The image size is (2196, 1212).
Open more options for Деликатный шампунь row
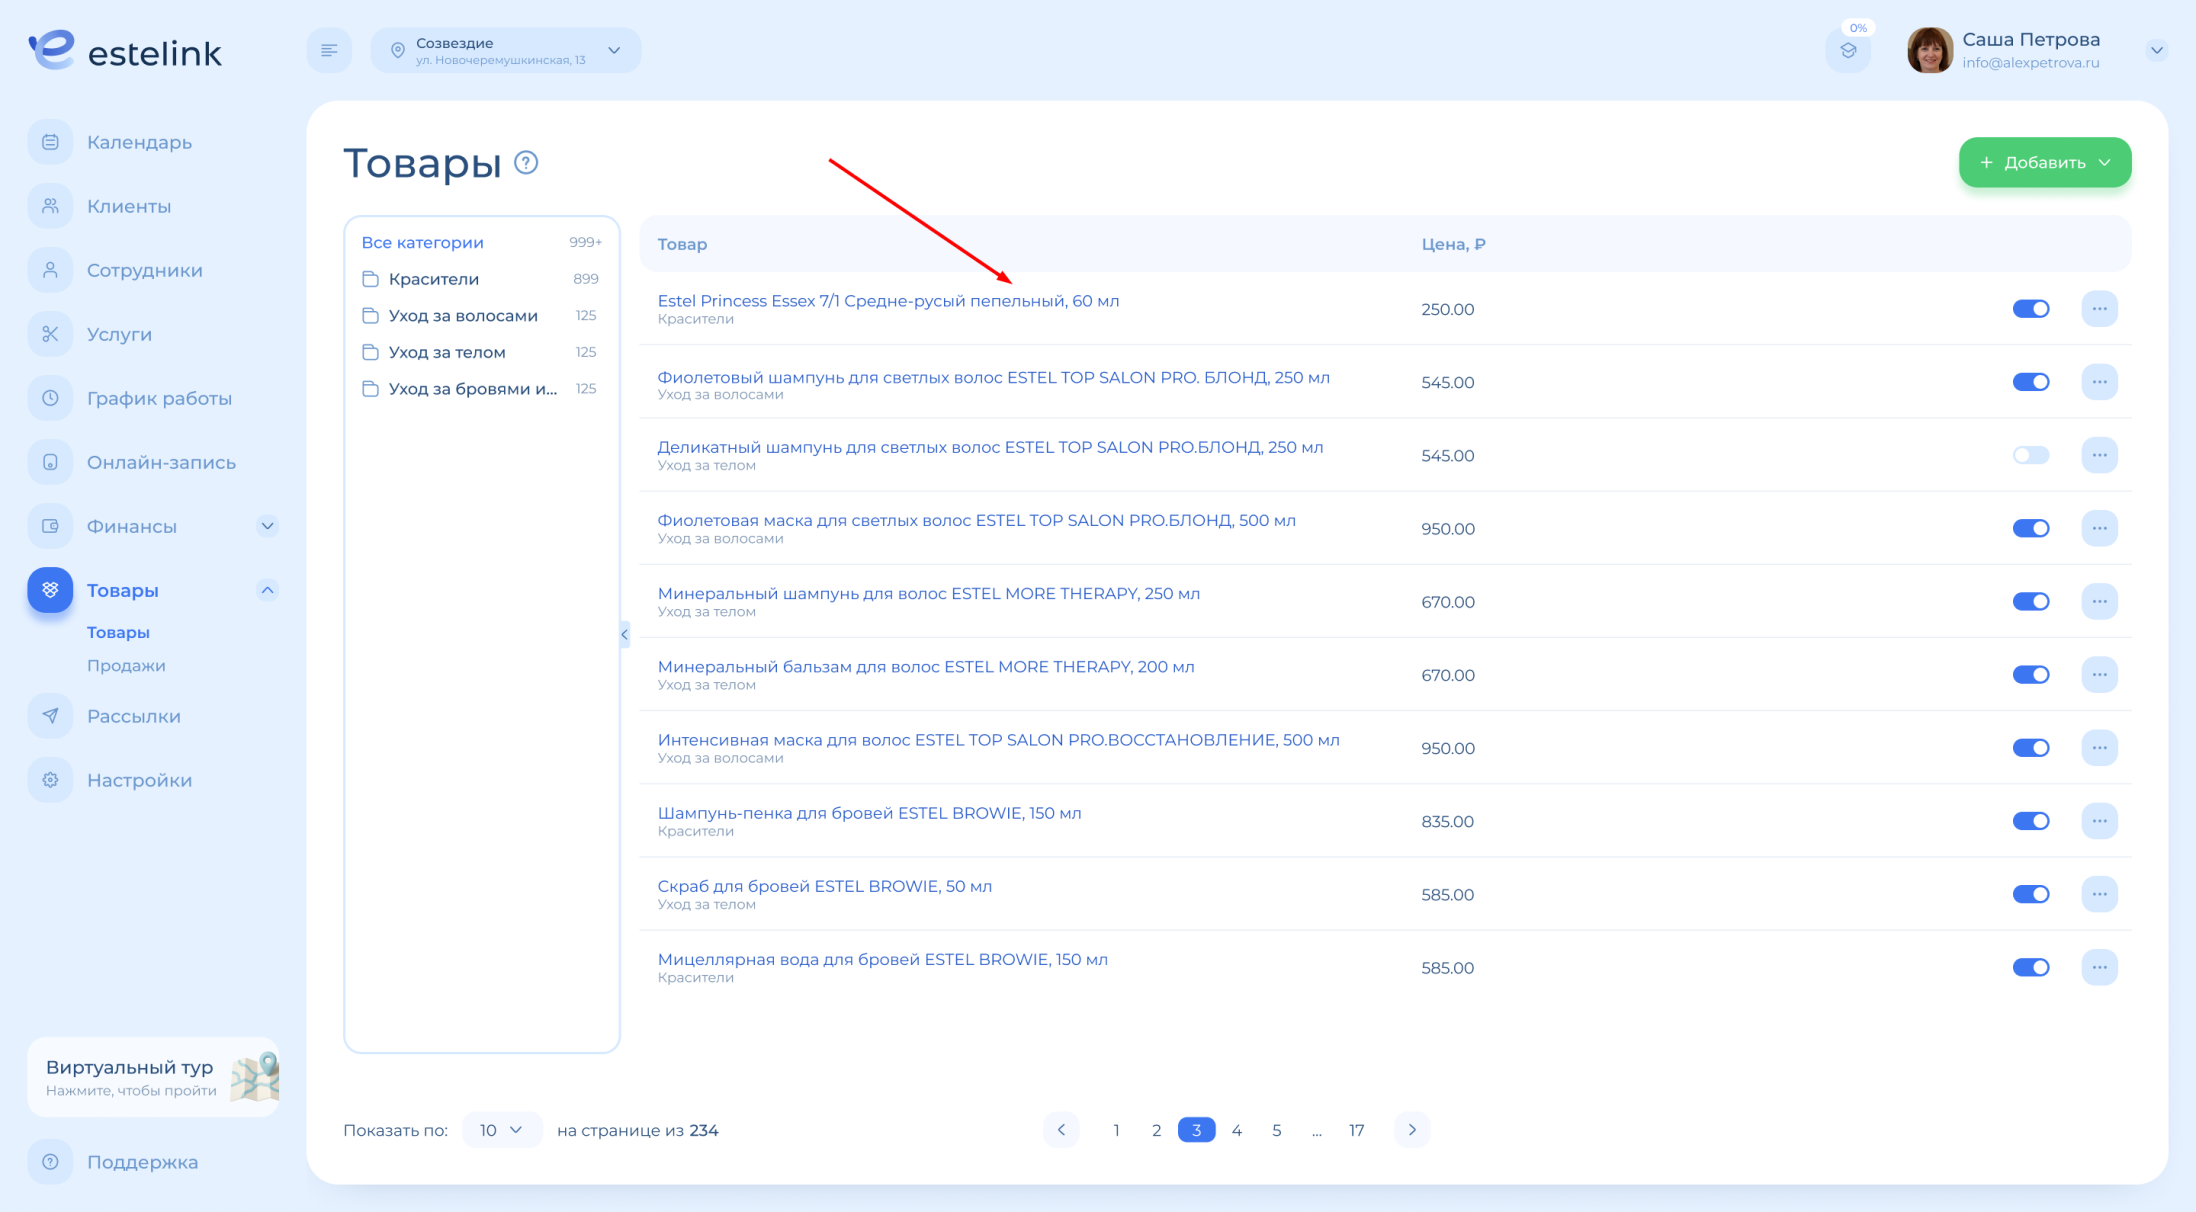coord(2099,455)
